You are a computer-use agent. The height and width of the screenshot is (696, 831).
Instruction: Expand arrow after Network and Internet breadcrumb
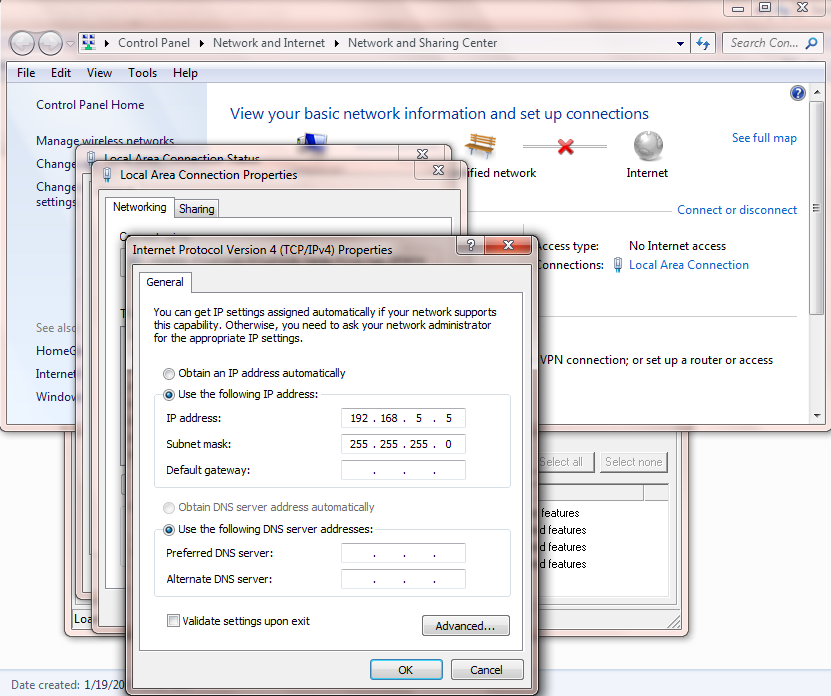coord(337,43)
